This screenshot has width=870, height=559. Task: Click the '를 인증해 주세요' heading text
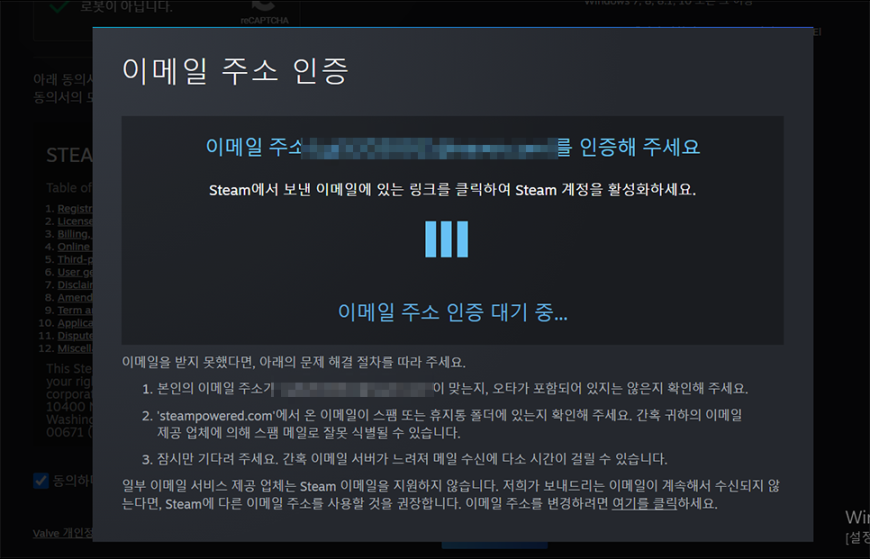click(629, 147)
